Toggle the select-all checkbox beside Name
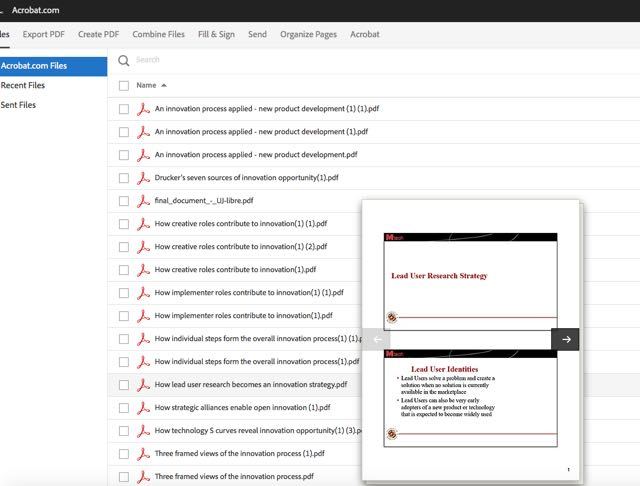640x486 pixels. [x=124, y=86]
